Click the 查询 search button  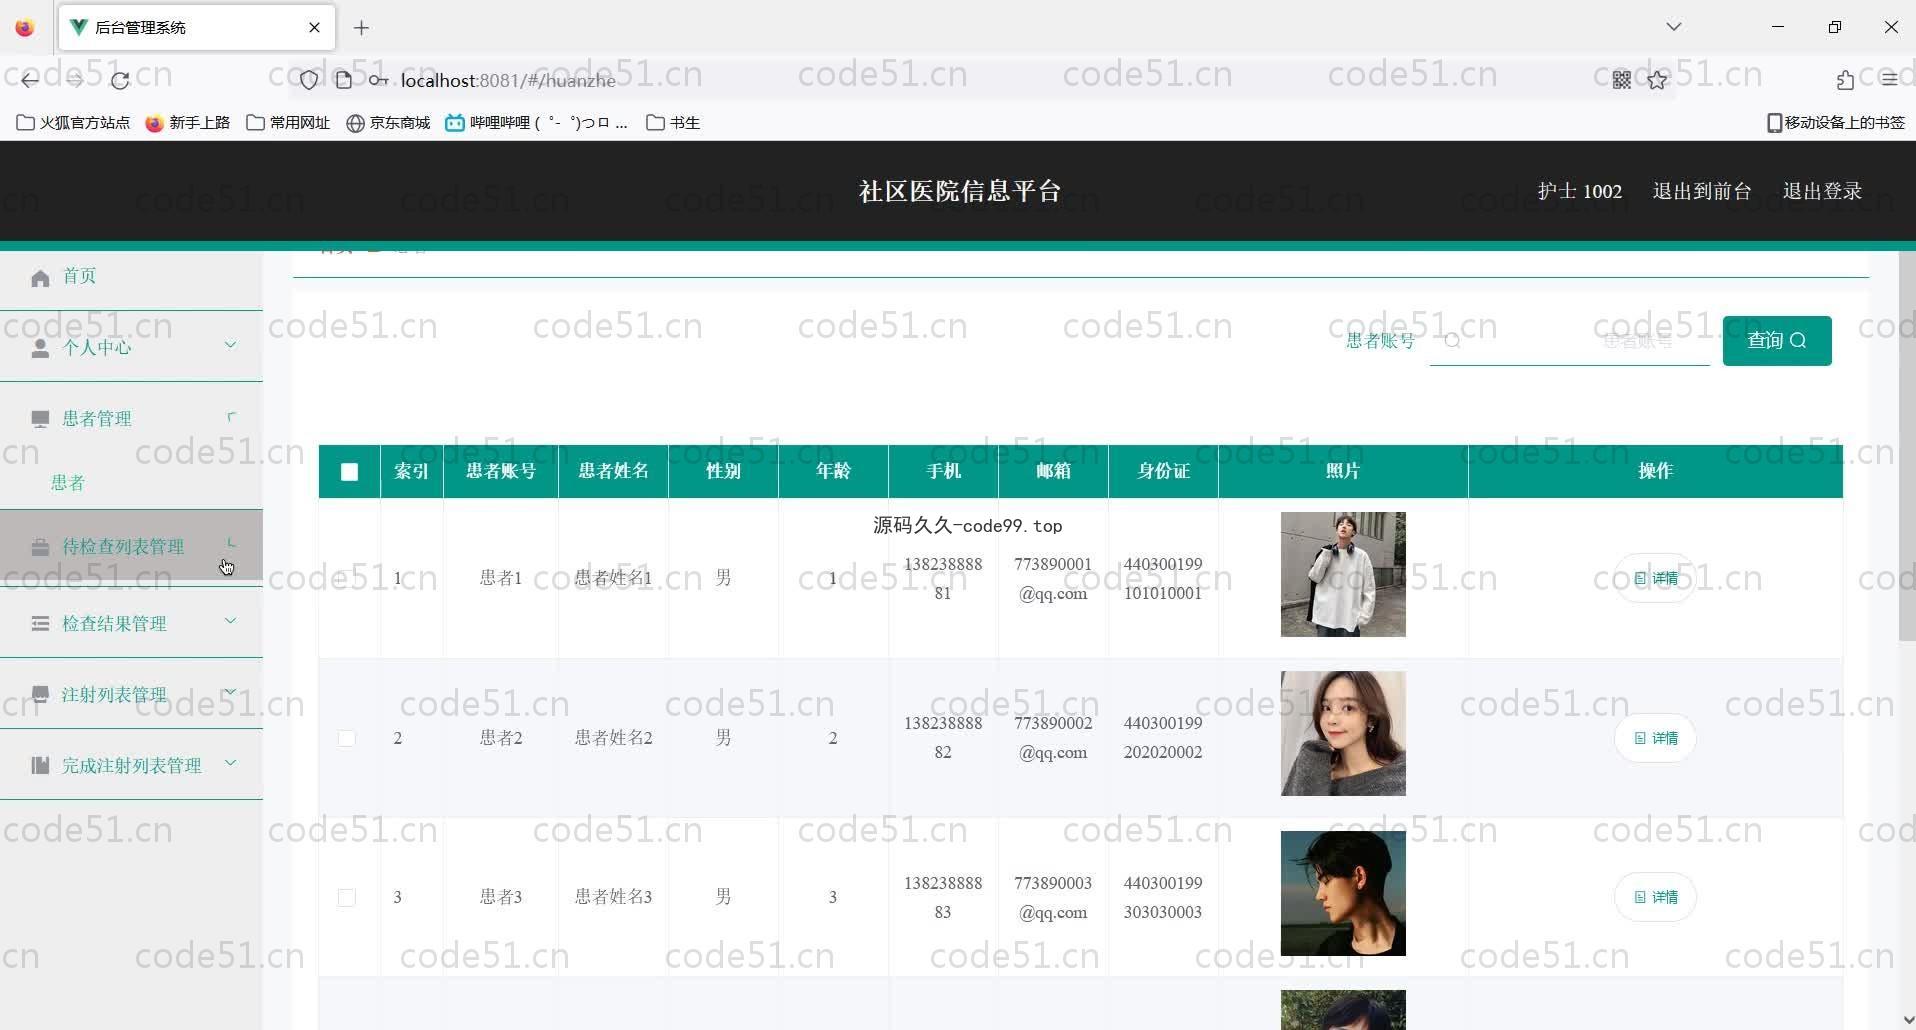1777,341
